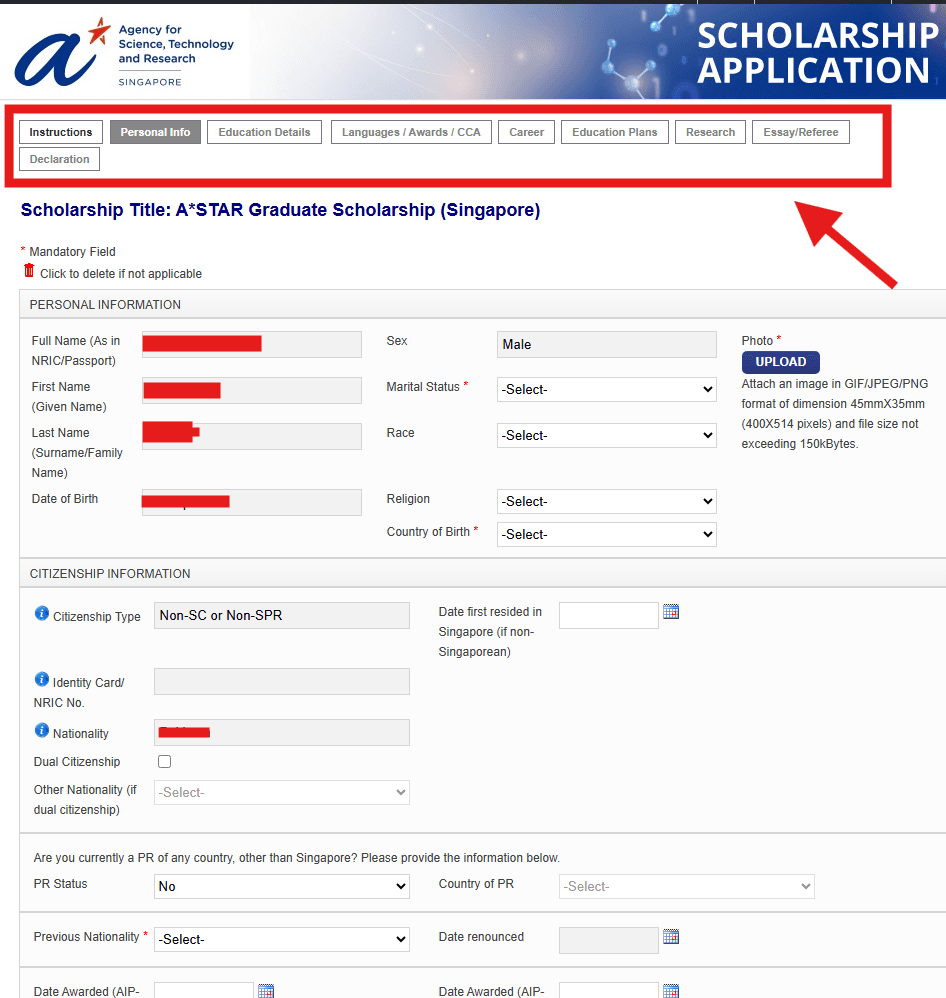946x998 pixels.
Task: Open the PR Status dropdown
Action: pos(281,887)
